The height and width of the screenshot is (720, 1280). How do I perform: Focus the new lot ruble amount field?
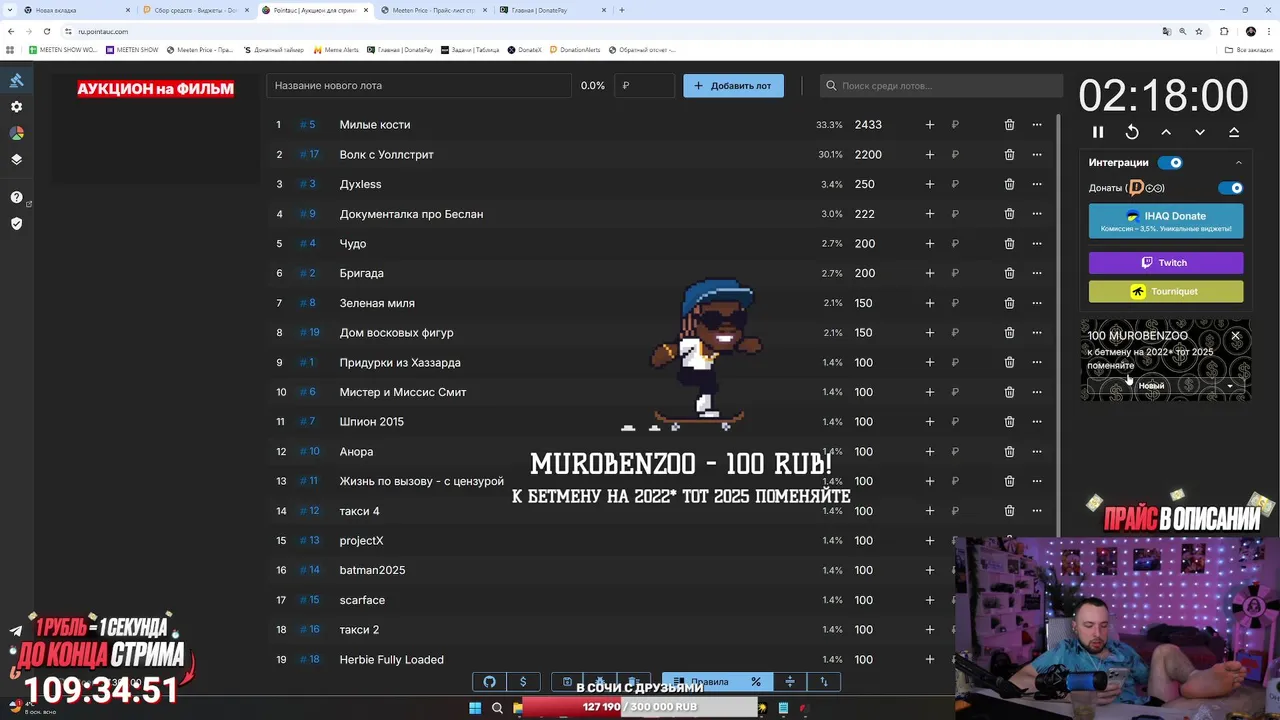tap(645, 86)
